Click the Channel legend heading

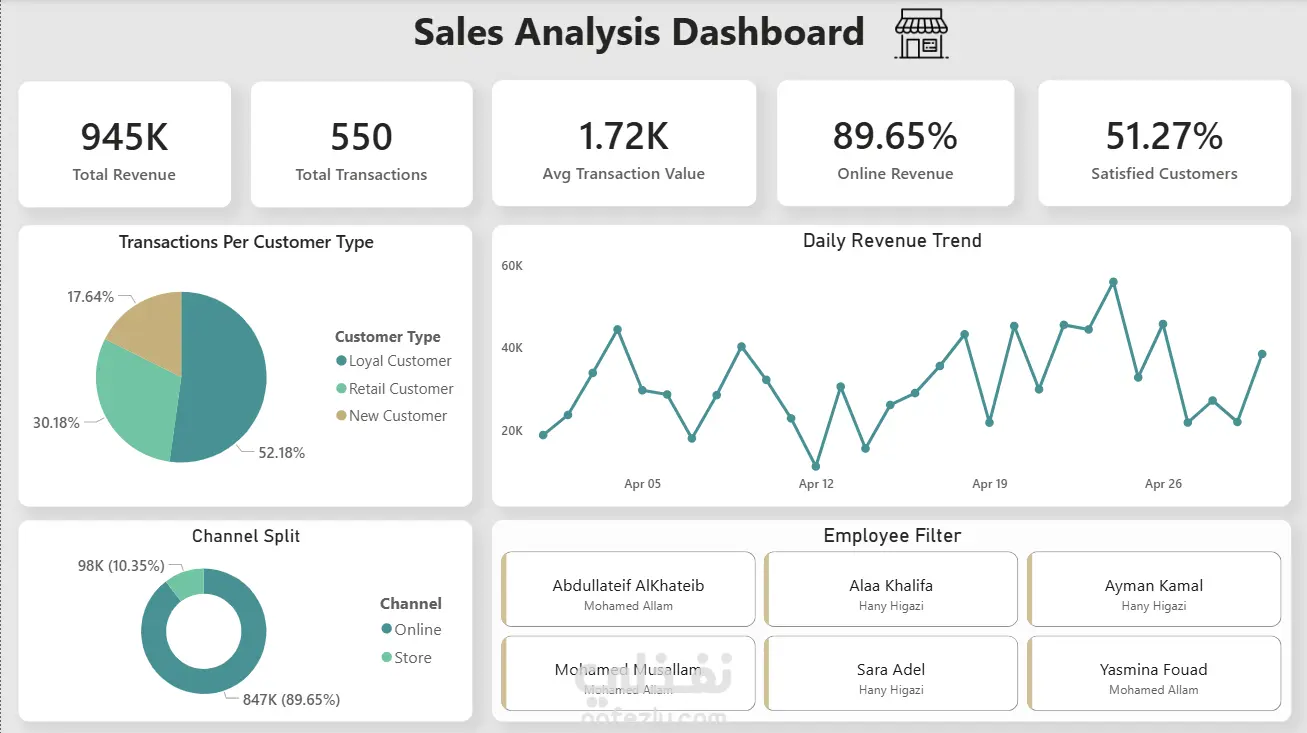(411, 604)
